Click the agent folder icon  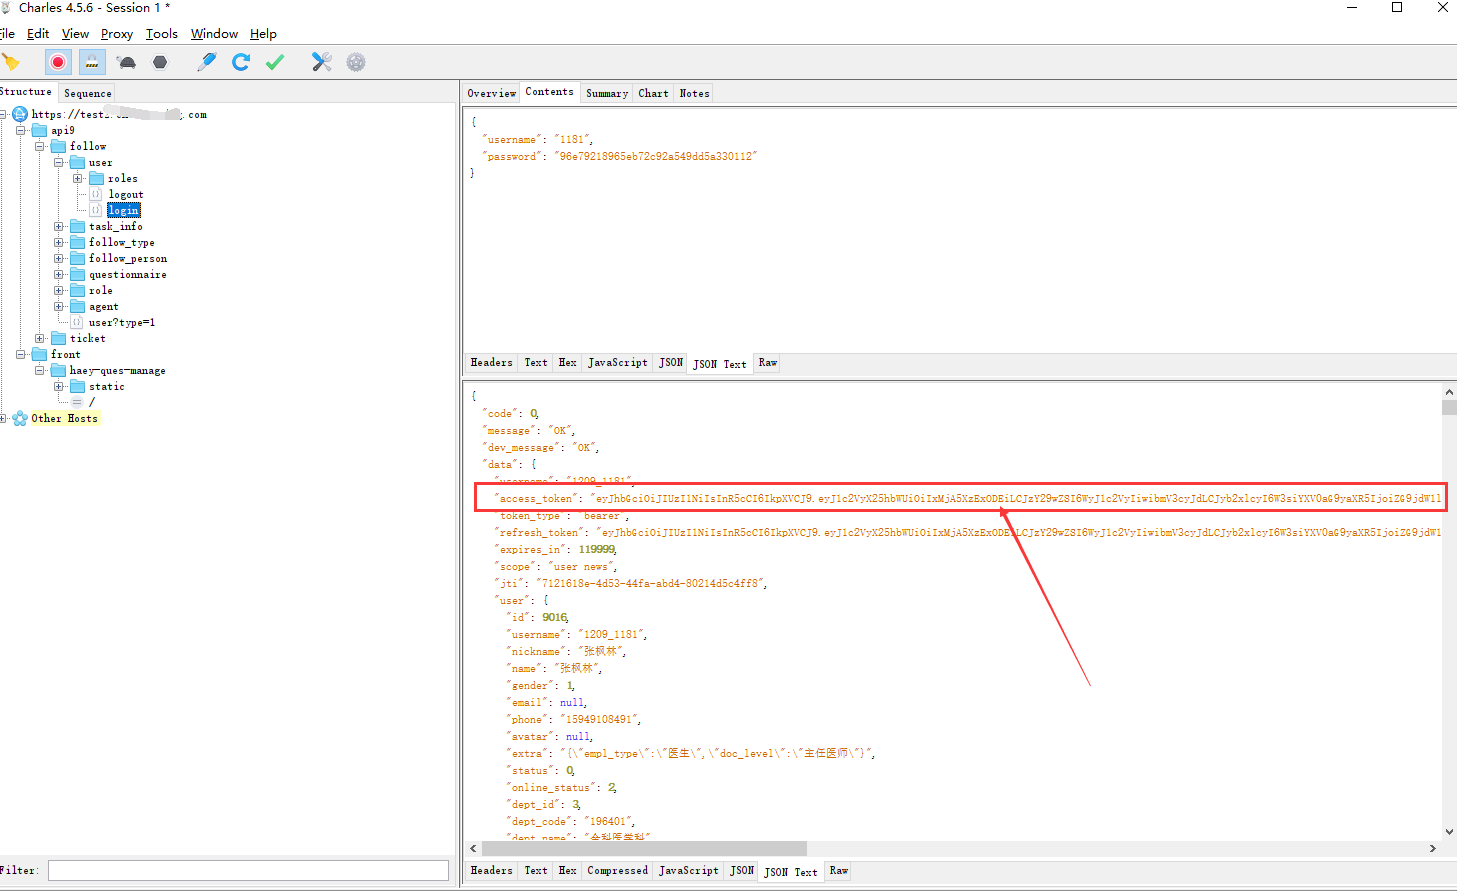point(78,306)
